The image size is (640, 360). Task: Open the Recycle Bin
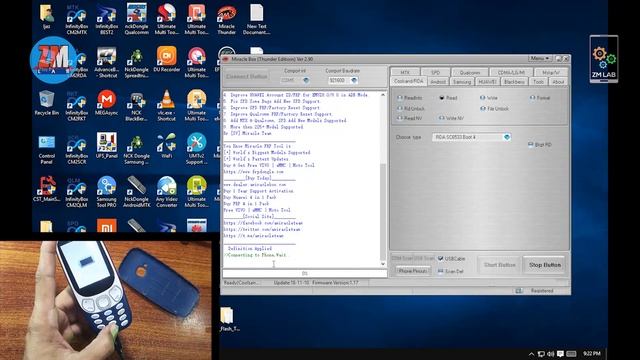pyautogui.click(x=47, y=103)
